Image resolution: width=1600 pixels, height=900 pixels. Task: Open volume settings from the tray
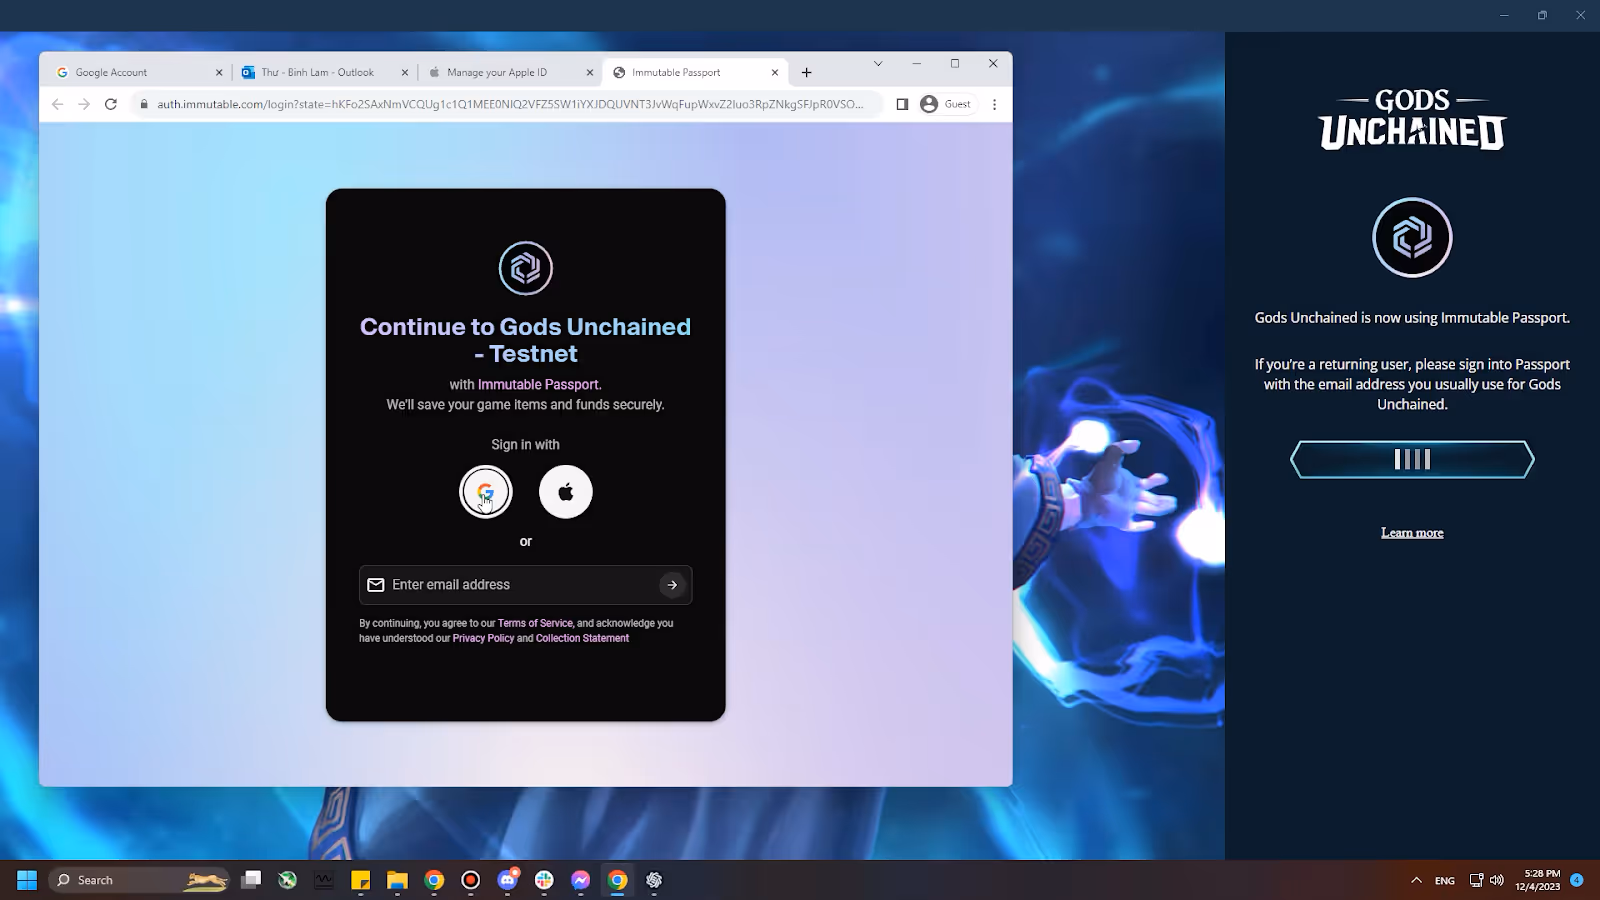(1497, 880)
